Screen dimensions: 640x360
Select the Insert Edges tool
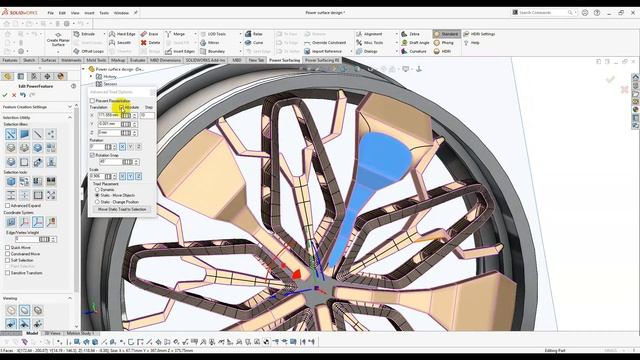(x=180, y=51)
